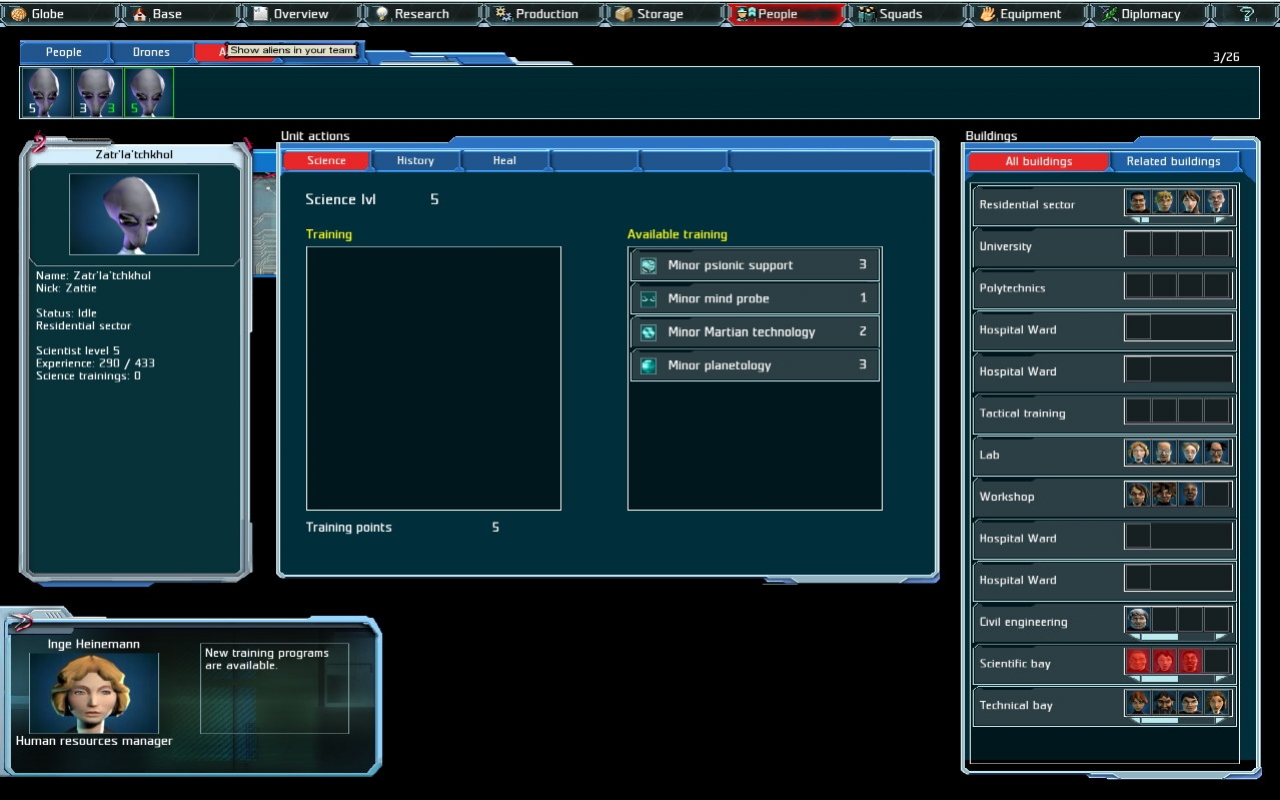Open help with the question mark icon

coord(1246,14)
